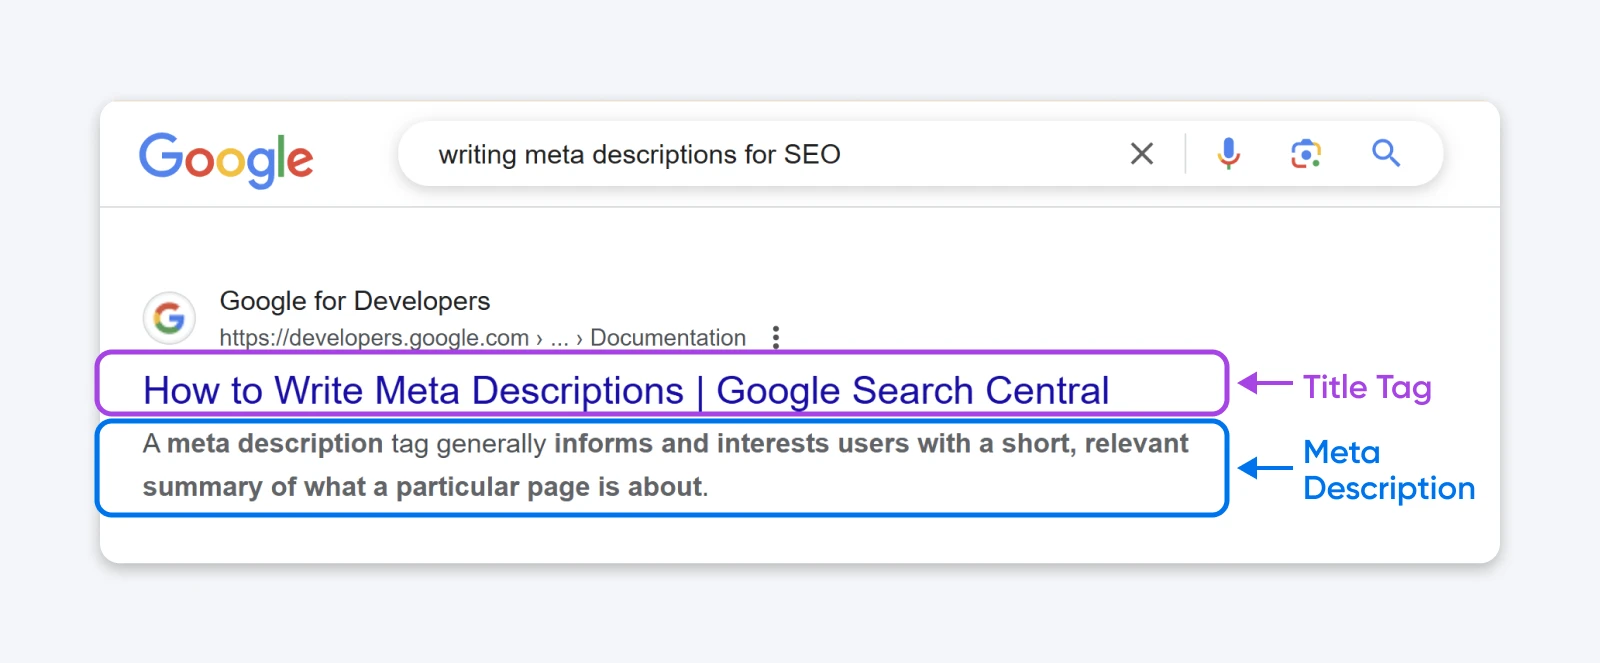The image size is (1600, 663).
Task: Click the Google logo
Action: (226, 159)
